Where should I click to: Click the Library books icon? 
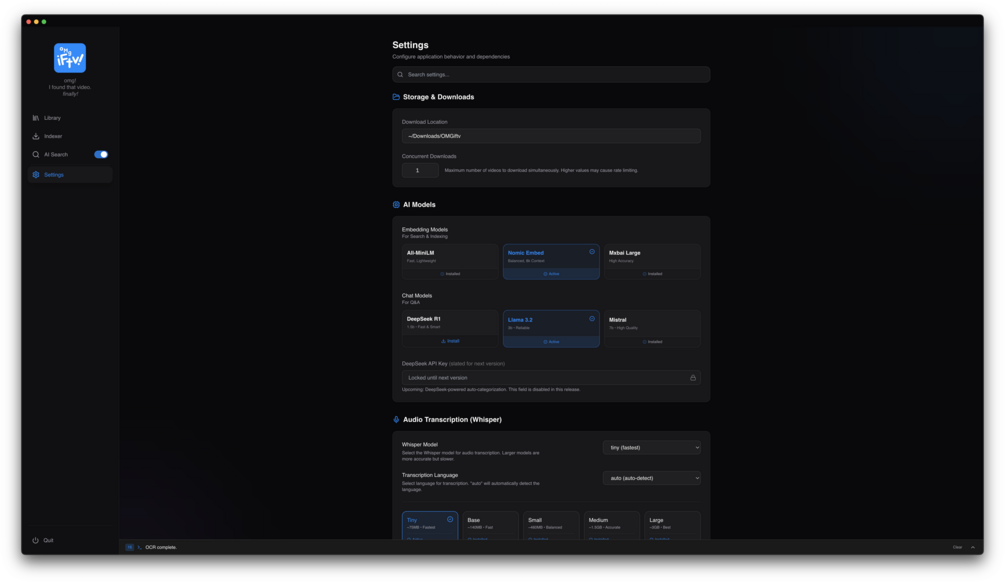tap(36, 118)
